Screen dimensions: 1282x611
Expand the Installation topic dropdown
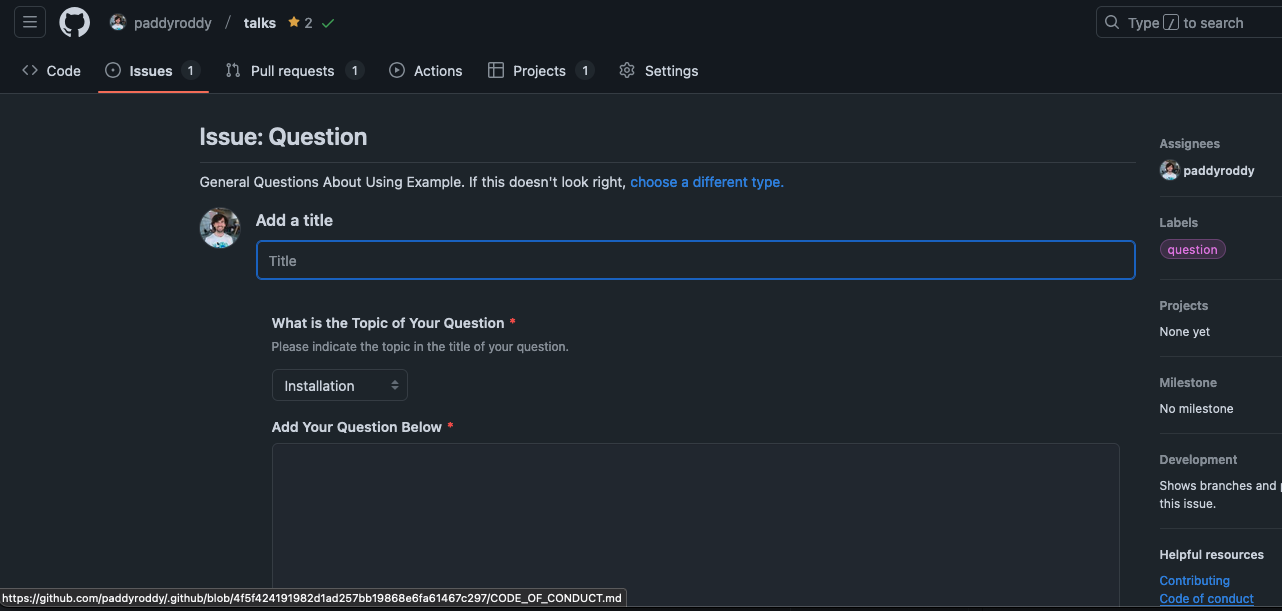340,386
